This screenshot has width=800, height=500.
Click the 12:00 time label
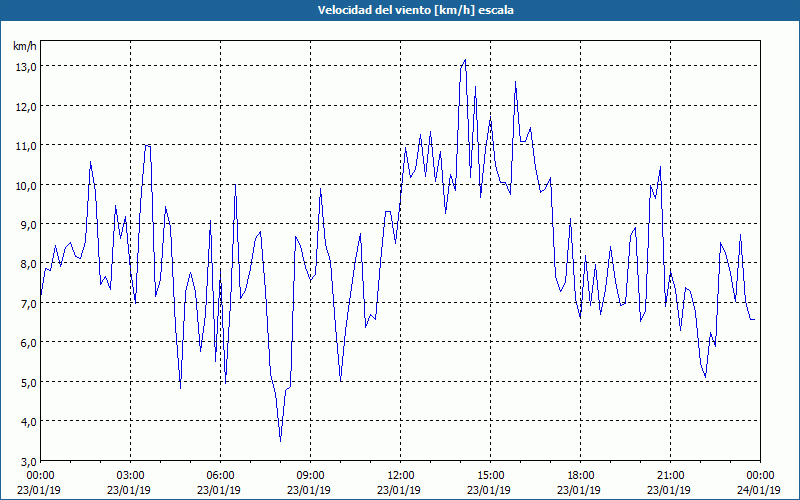point(401,476)
